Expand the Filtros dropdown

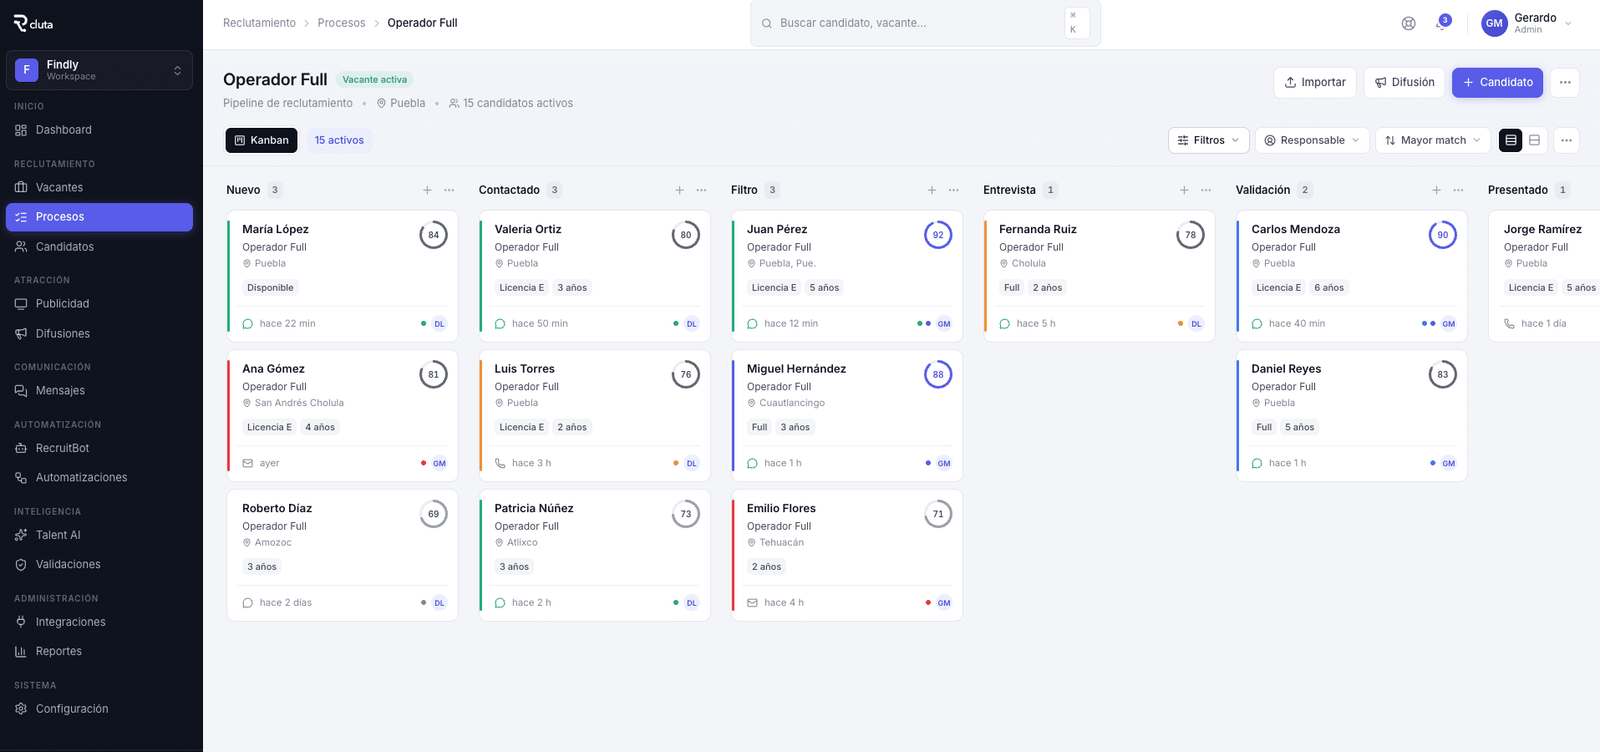click(x=1208, y=140)
